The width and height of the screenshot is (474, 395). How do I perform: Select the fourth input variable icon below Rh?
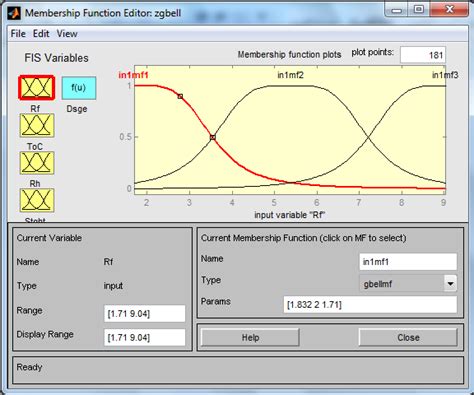coord(37,200)
